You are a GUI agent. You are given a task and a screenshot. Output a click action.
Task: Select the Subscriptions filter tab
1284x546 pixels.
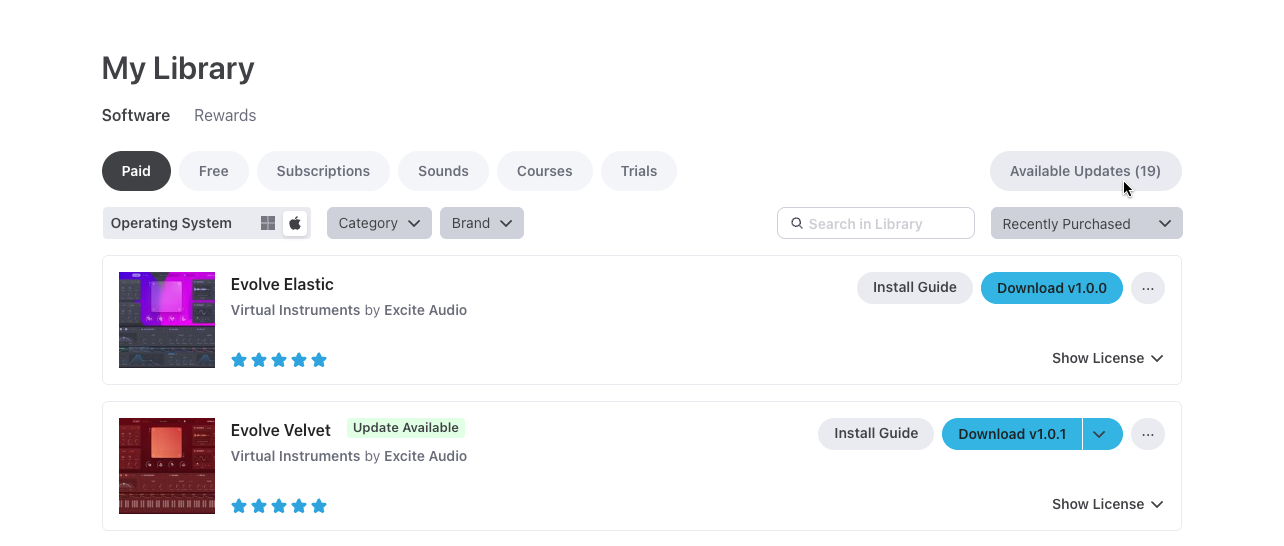point(323,171)
